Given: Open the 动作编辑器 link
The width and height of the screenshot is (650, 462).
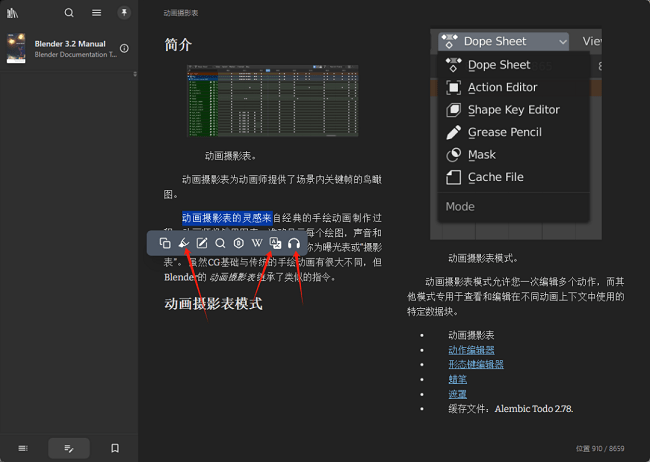Looking at the screenshot, I should pyautogui.click(x=470, y=350).
